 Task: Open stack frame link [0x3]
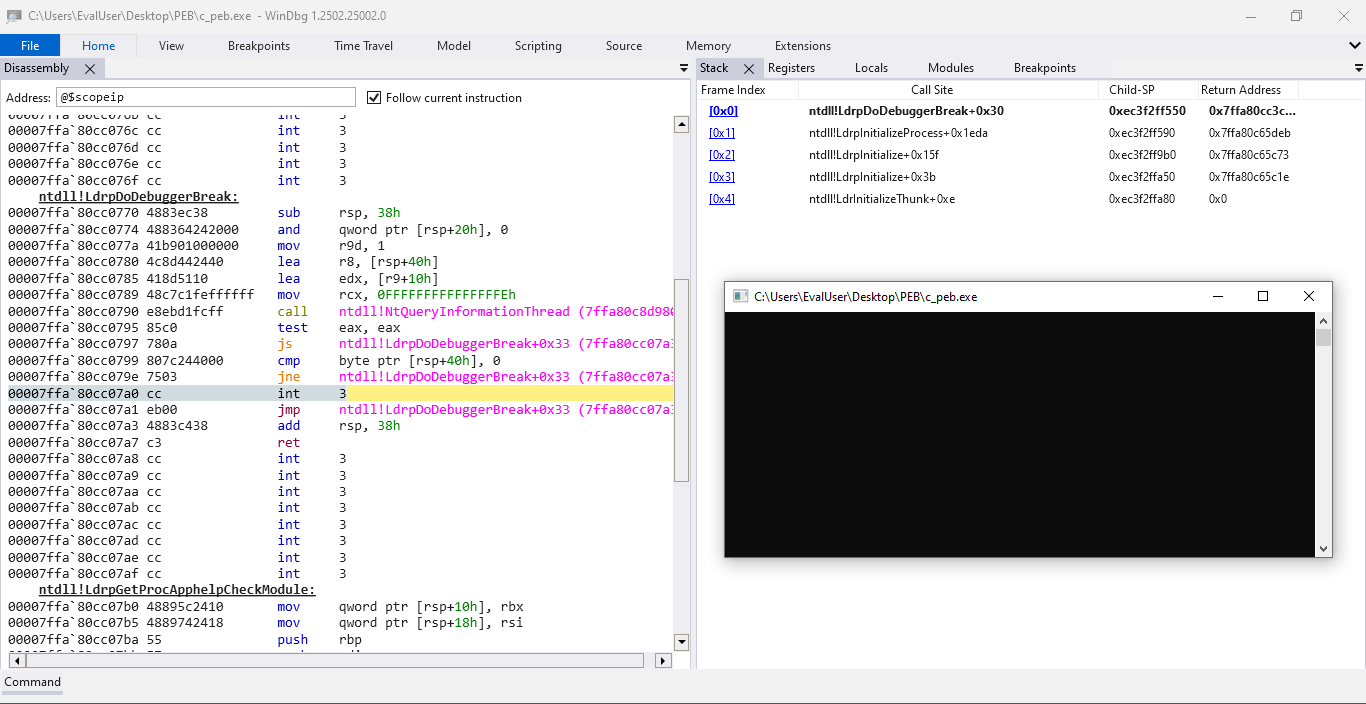pyautogui.click(x=722, y=177)
